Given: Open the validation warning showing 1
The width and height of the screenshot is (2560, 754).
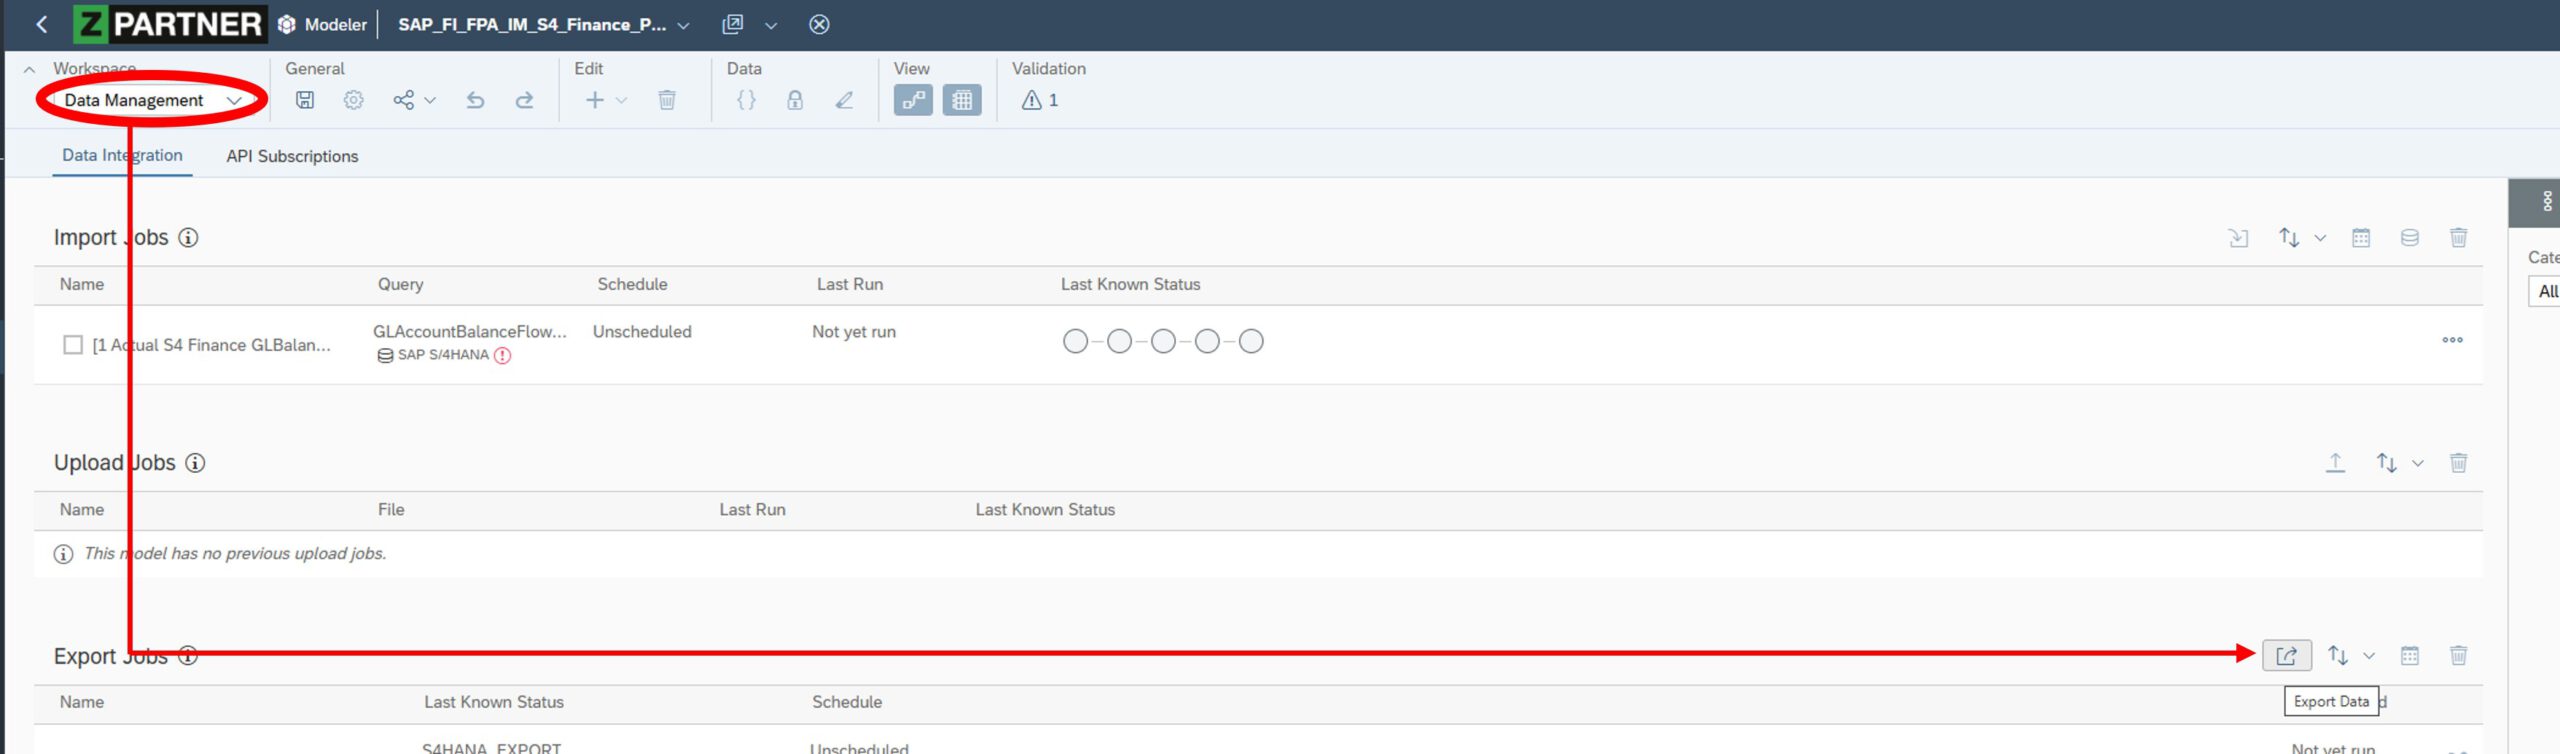Looking at the screenshot, I should click(x=1040, y=100).
